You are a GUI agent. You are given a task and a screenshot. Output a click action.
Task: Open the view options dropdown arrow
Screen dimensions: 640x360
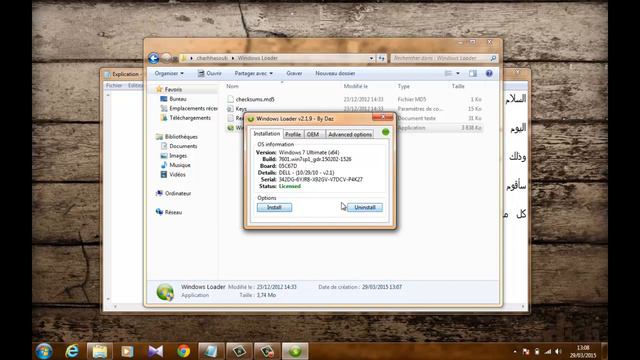[458, 73]
